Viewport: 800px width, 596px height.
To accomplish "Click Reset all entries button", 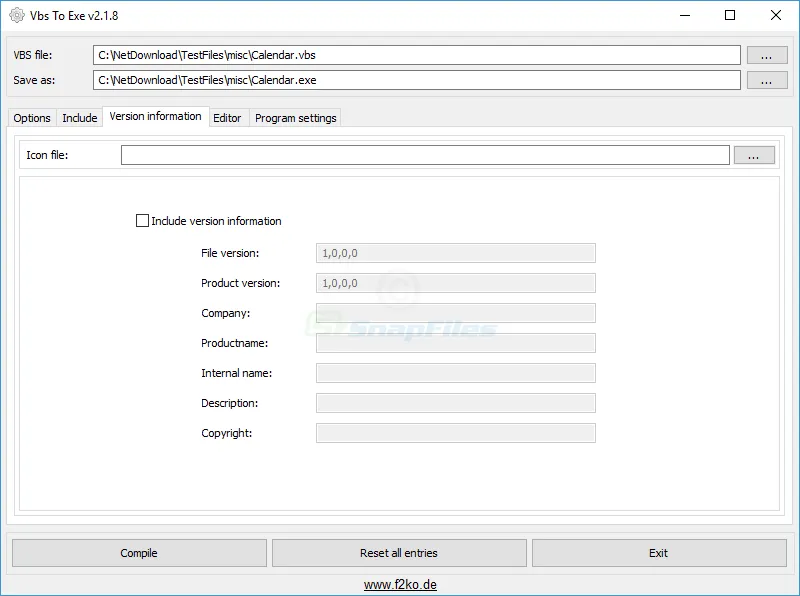I will coord(399,553).
